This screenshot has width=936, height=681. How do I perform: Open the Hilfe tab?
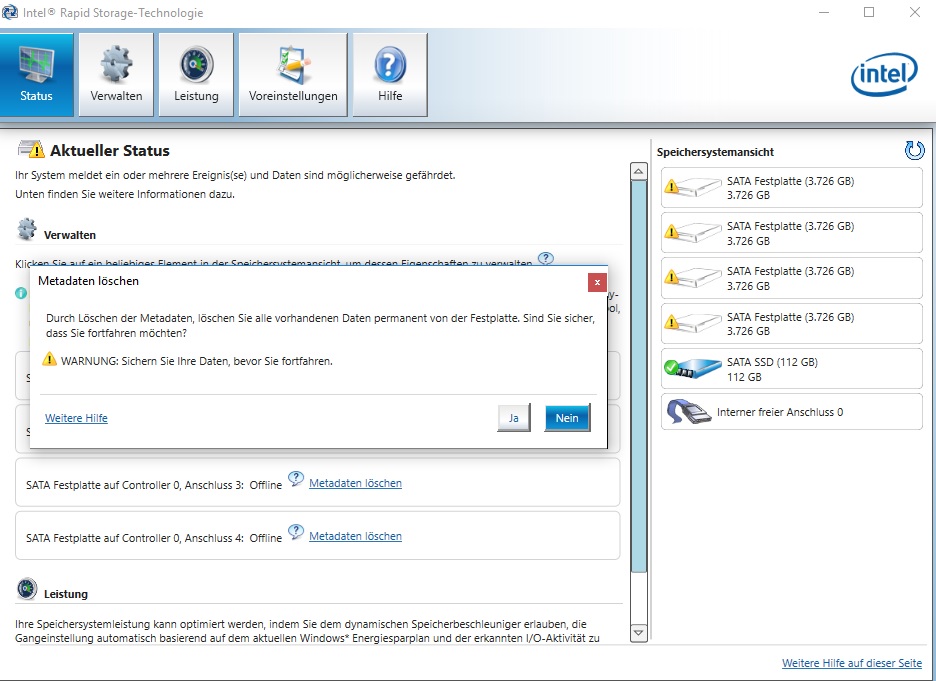390,75
